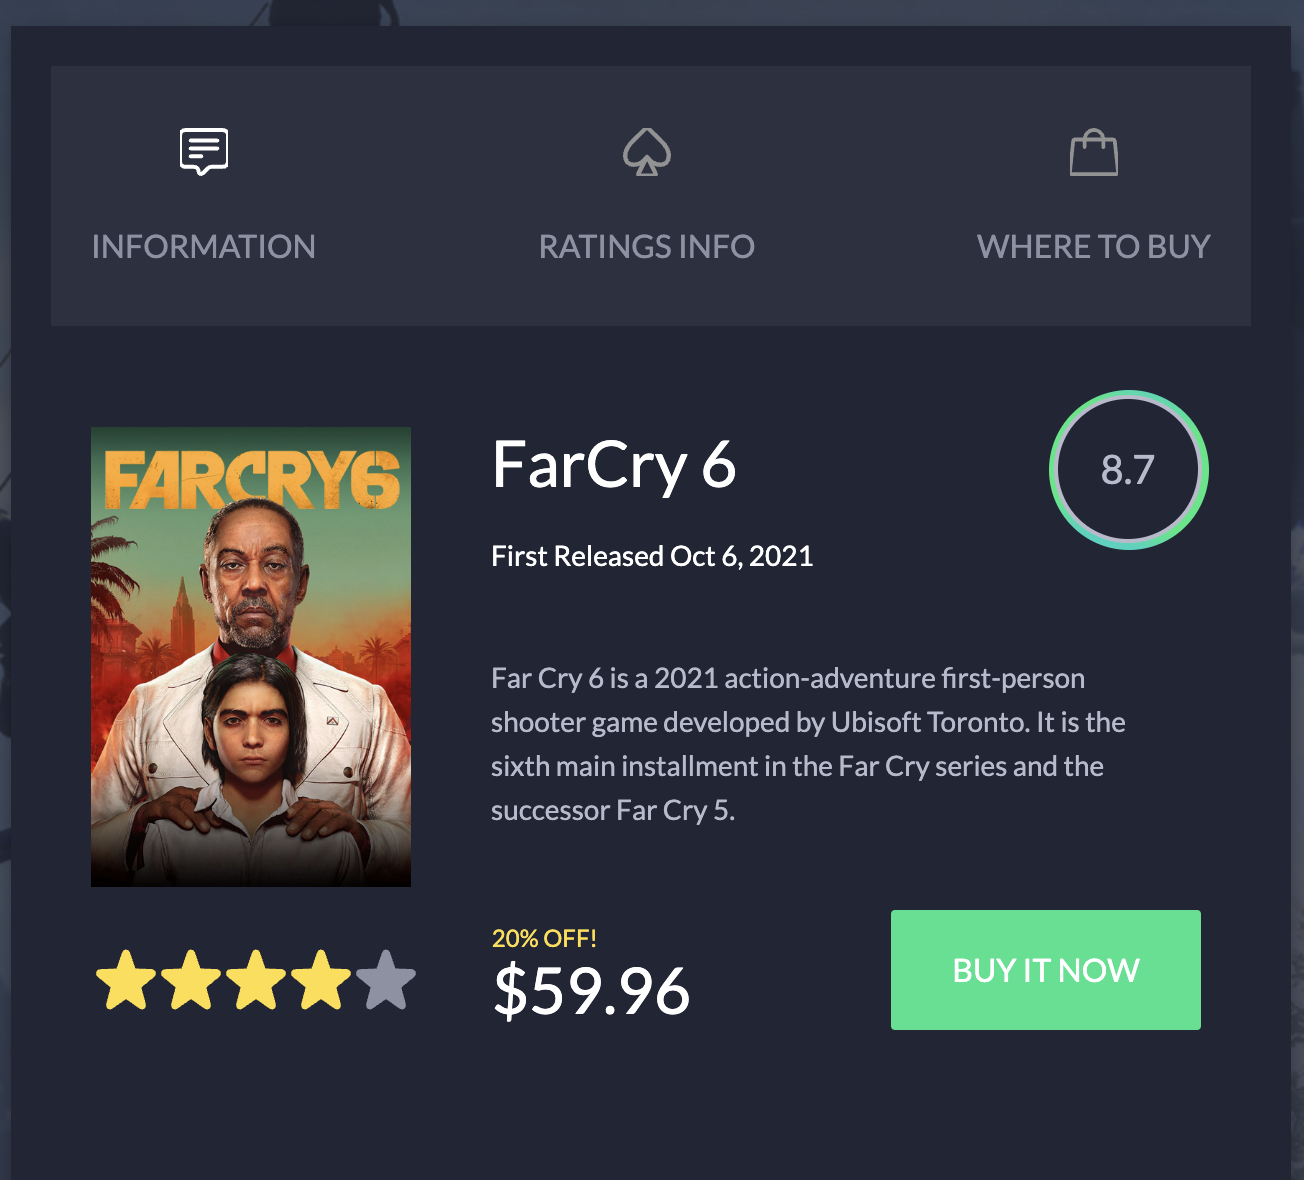
Task: Click the 20% OFF! promotion label
Action: tap(544, 938)
